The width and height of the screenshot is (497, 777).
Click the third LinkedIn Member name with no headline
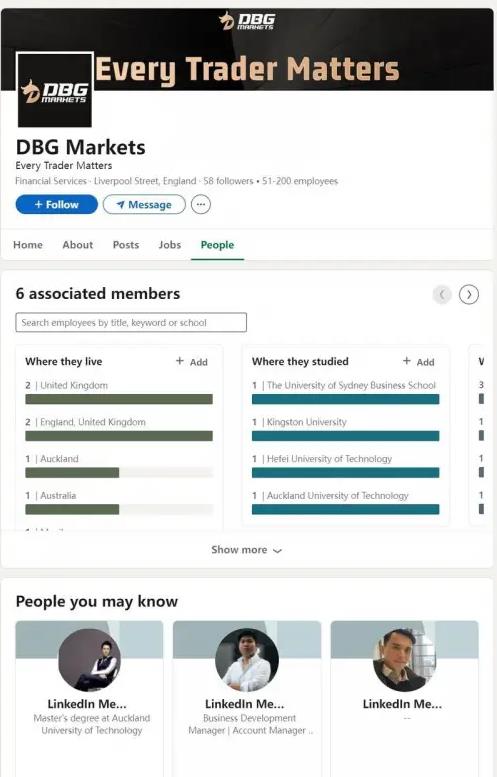coord(402,704)
